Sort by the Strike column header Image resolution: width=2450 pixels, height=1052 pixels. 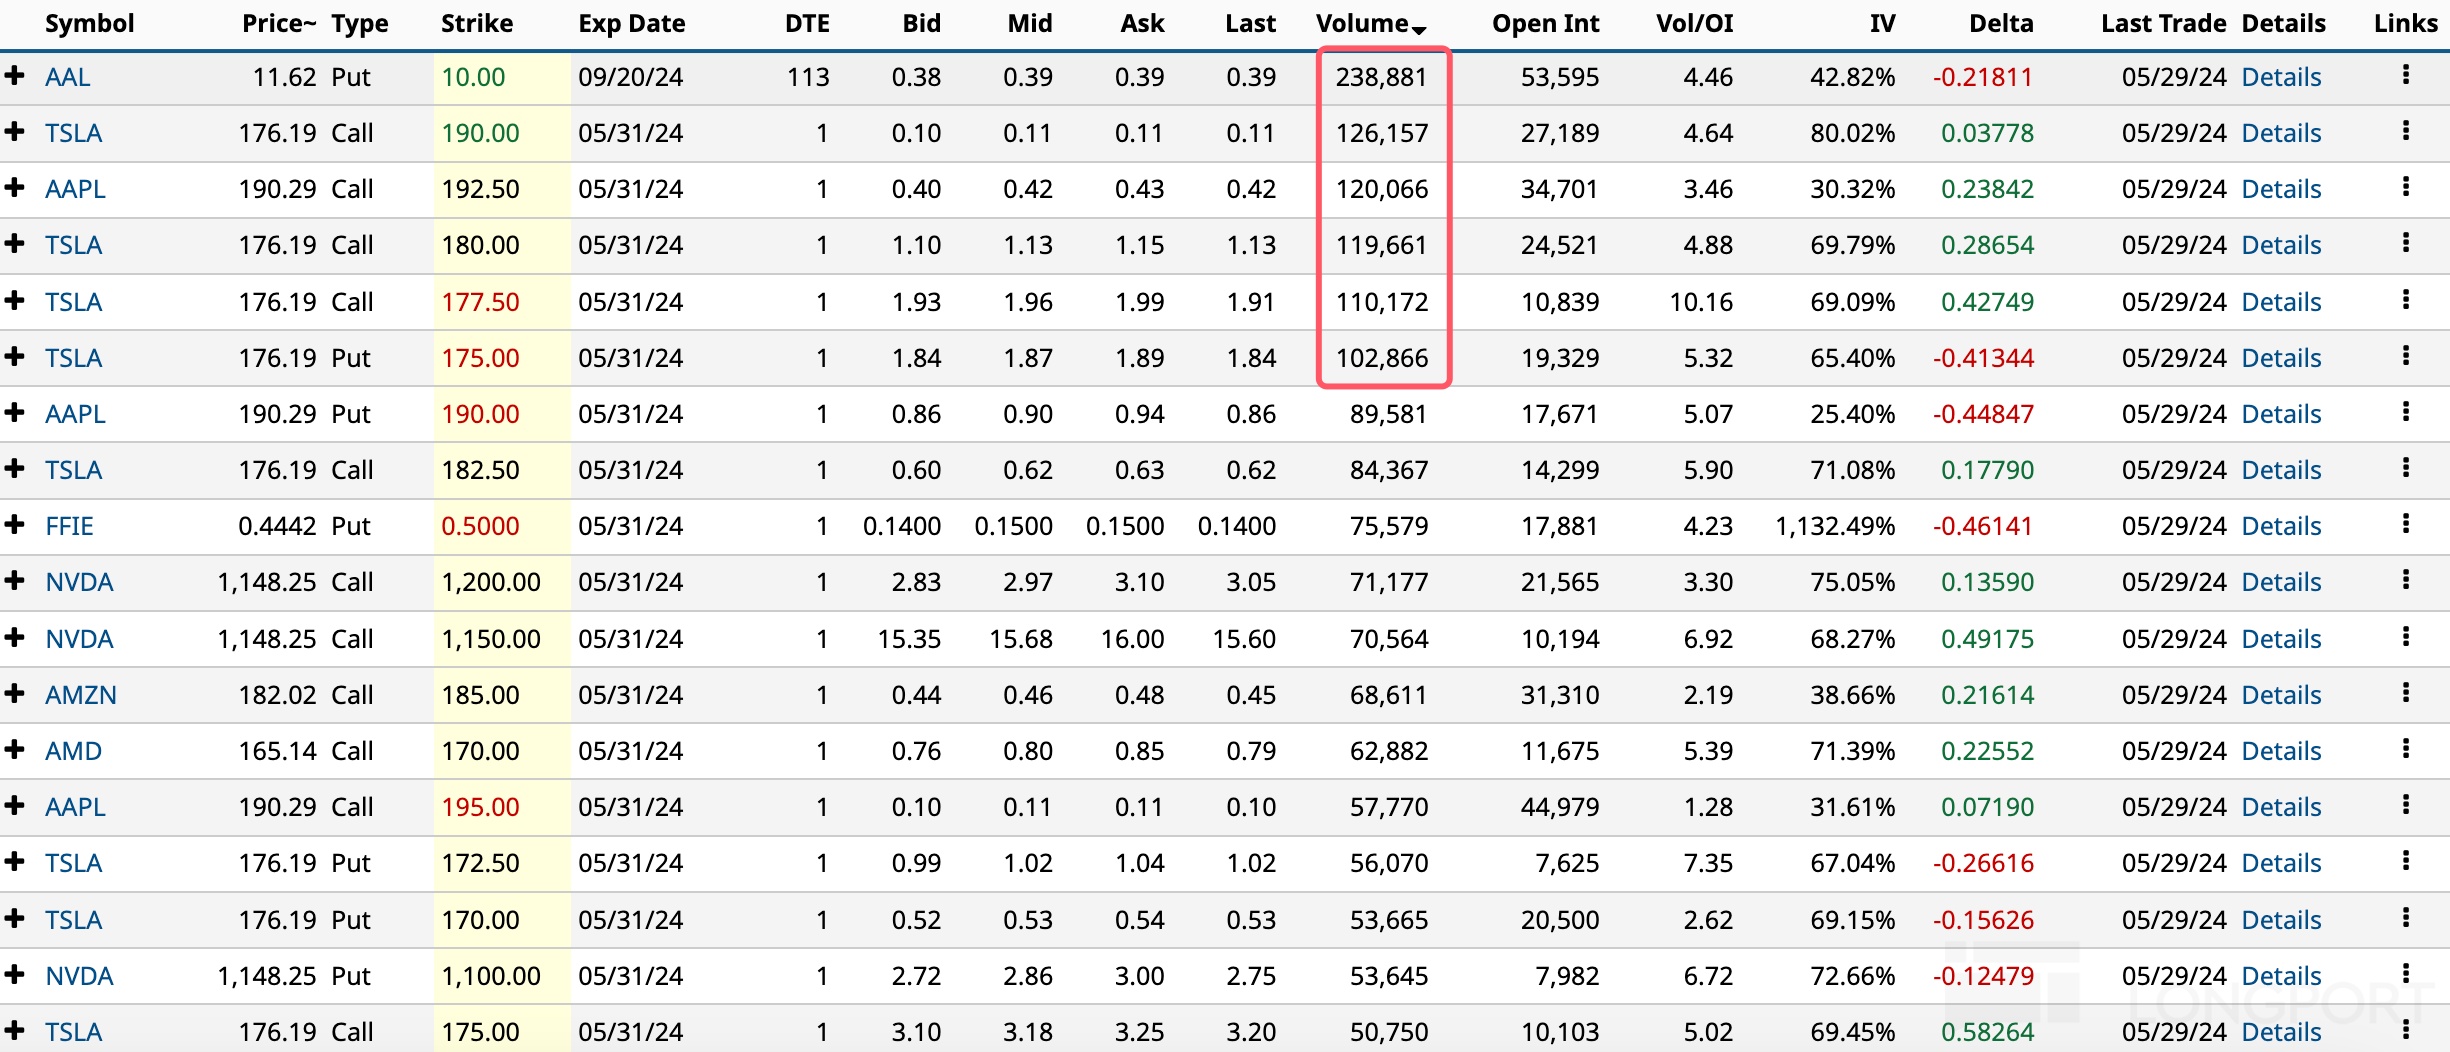click(x=477, y=24)
